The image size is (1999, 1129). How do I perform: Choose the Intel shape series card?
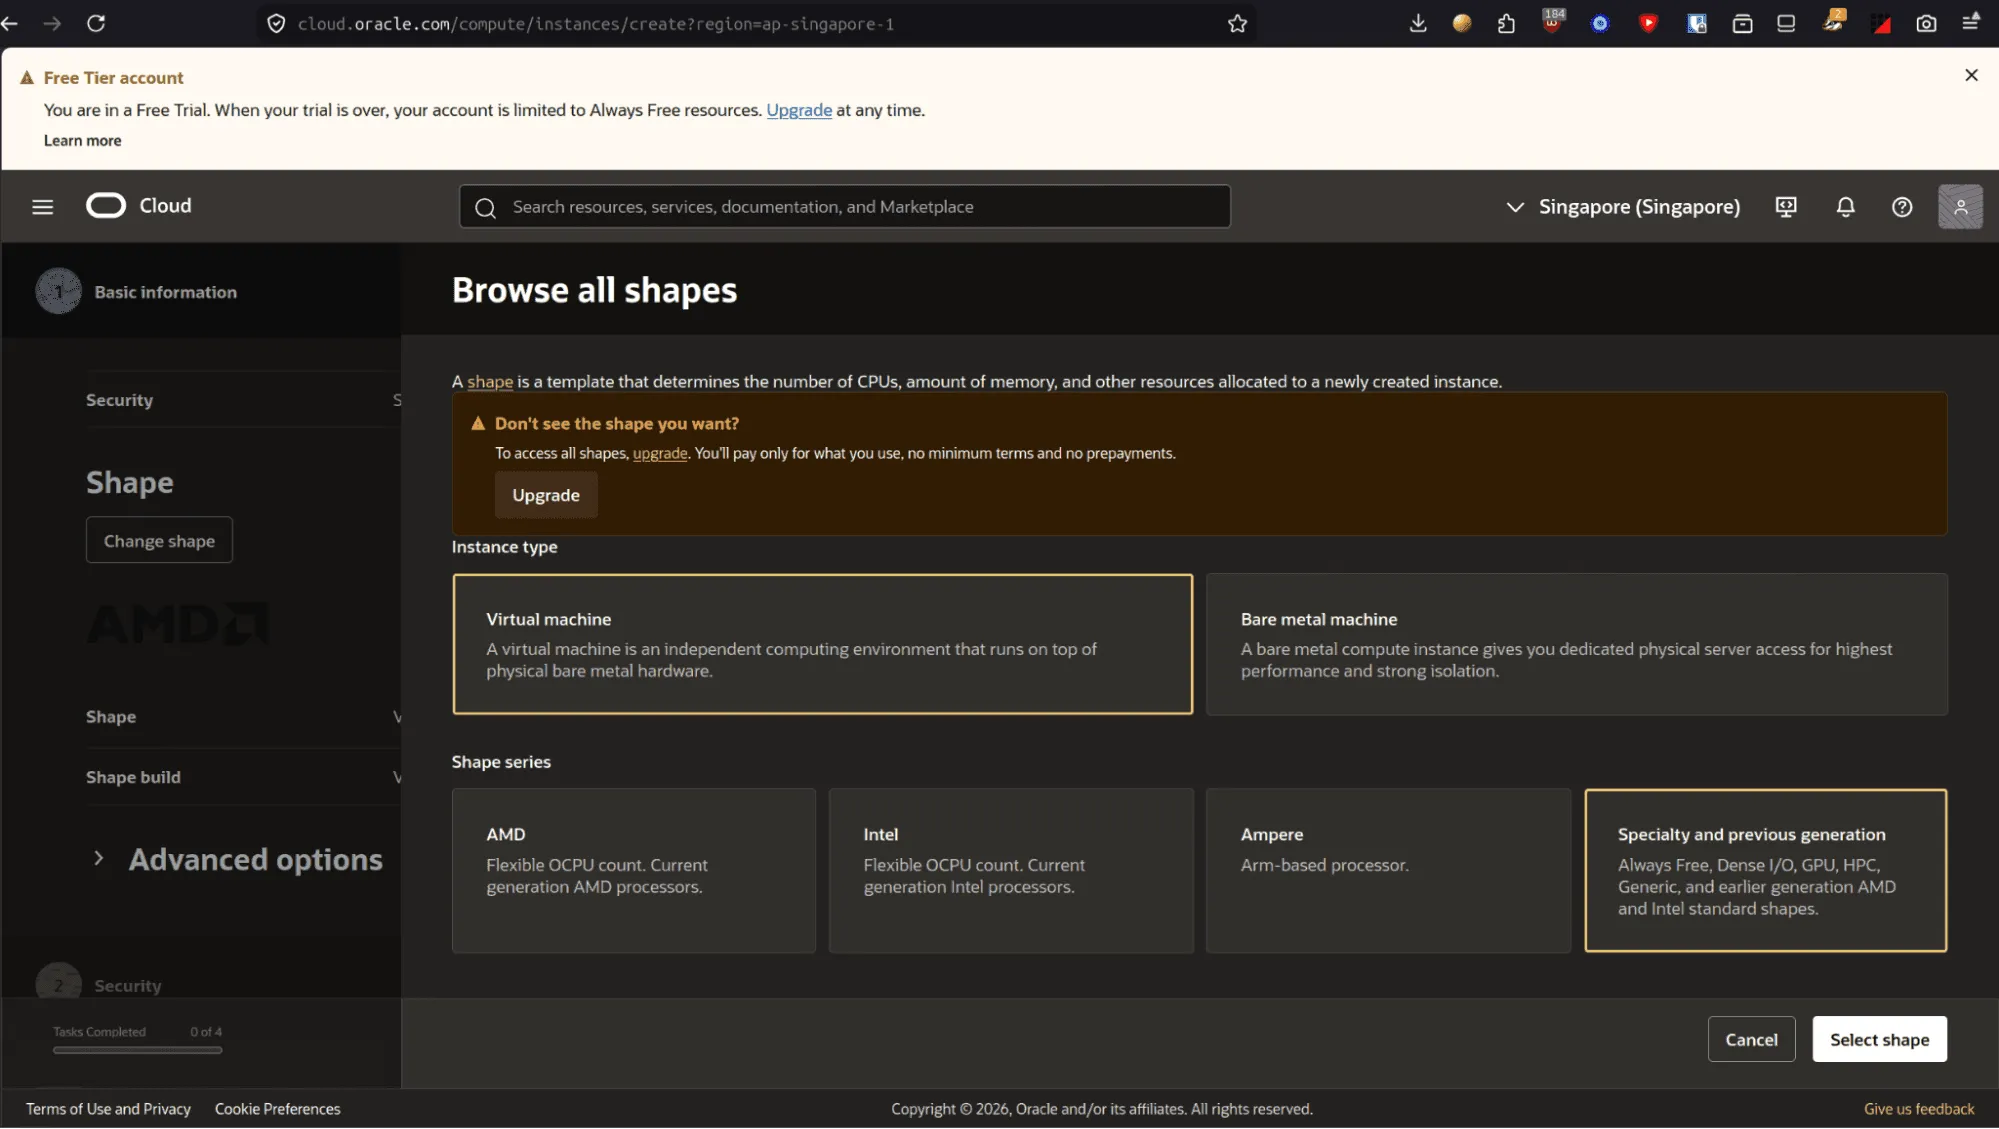pyautogui.click(x=1011, y=870)
